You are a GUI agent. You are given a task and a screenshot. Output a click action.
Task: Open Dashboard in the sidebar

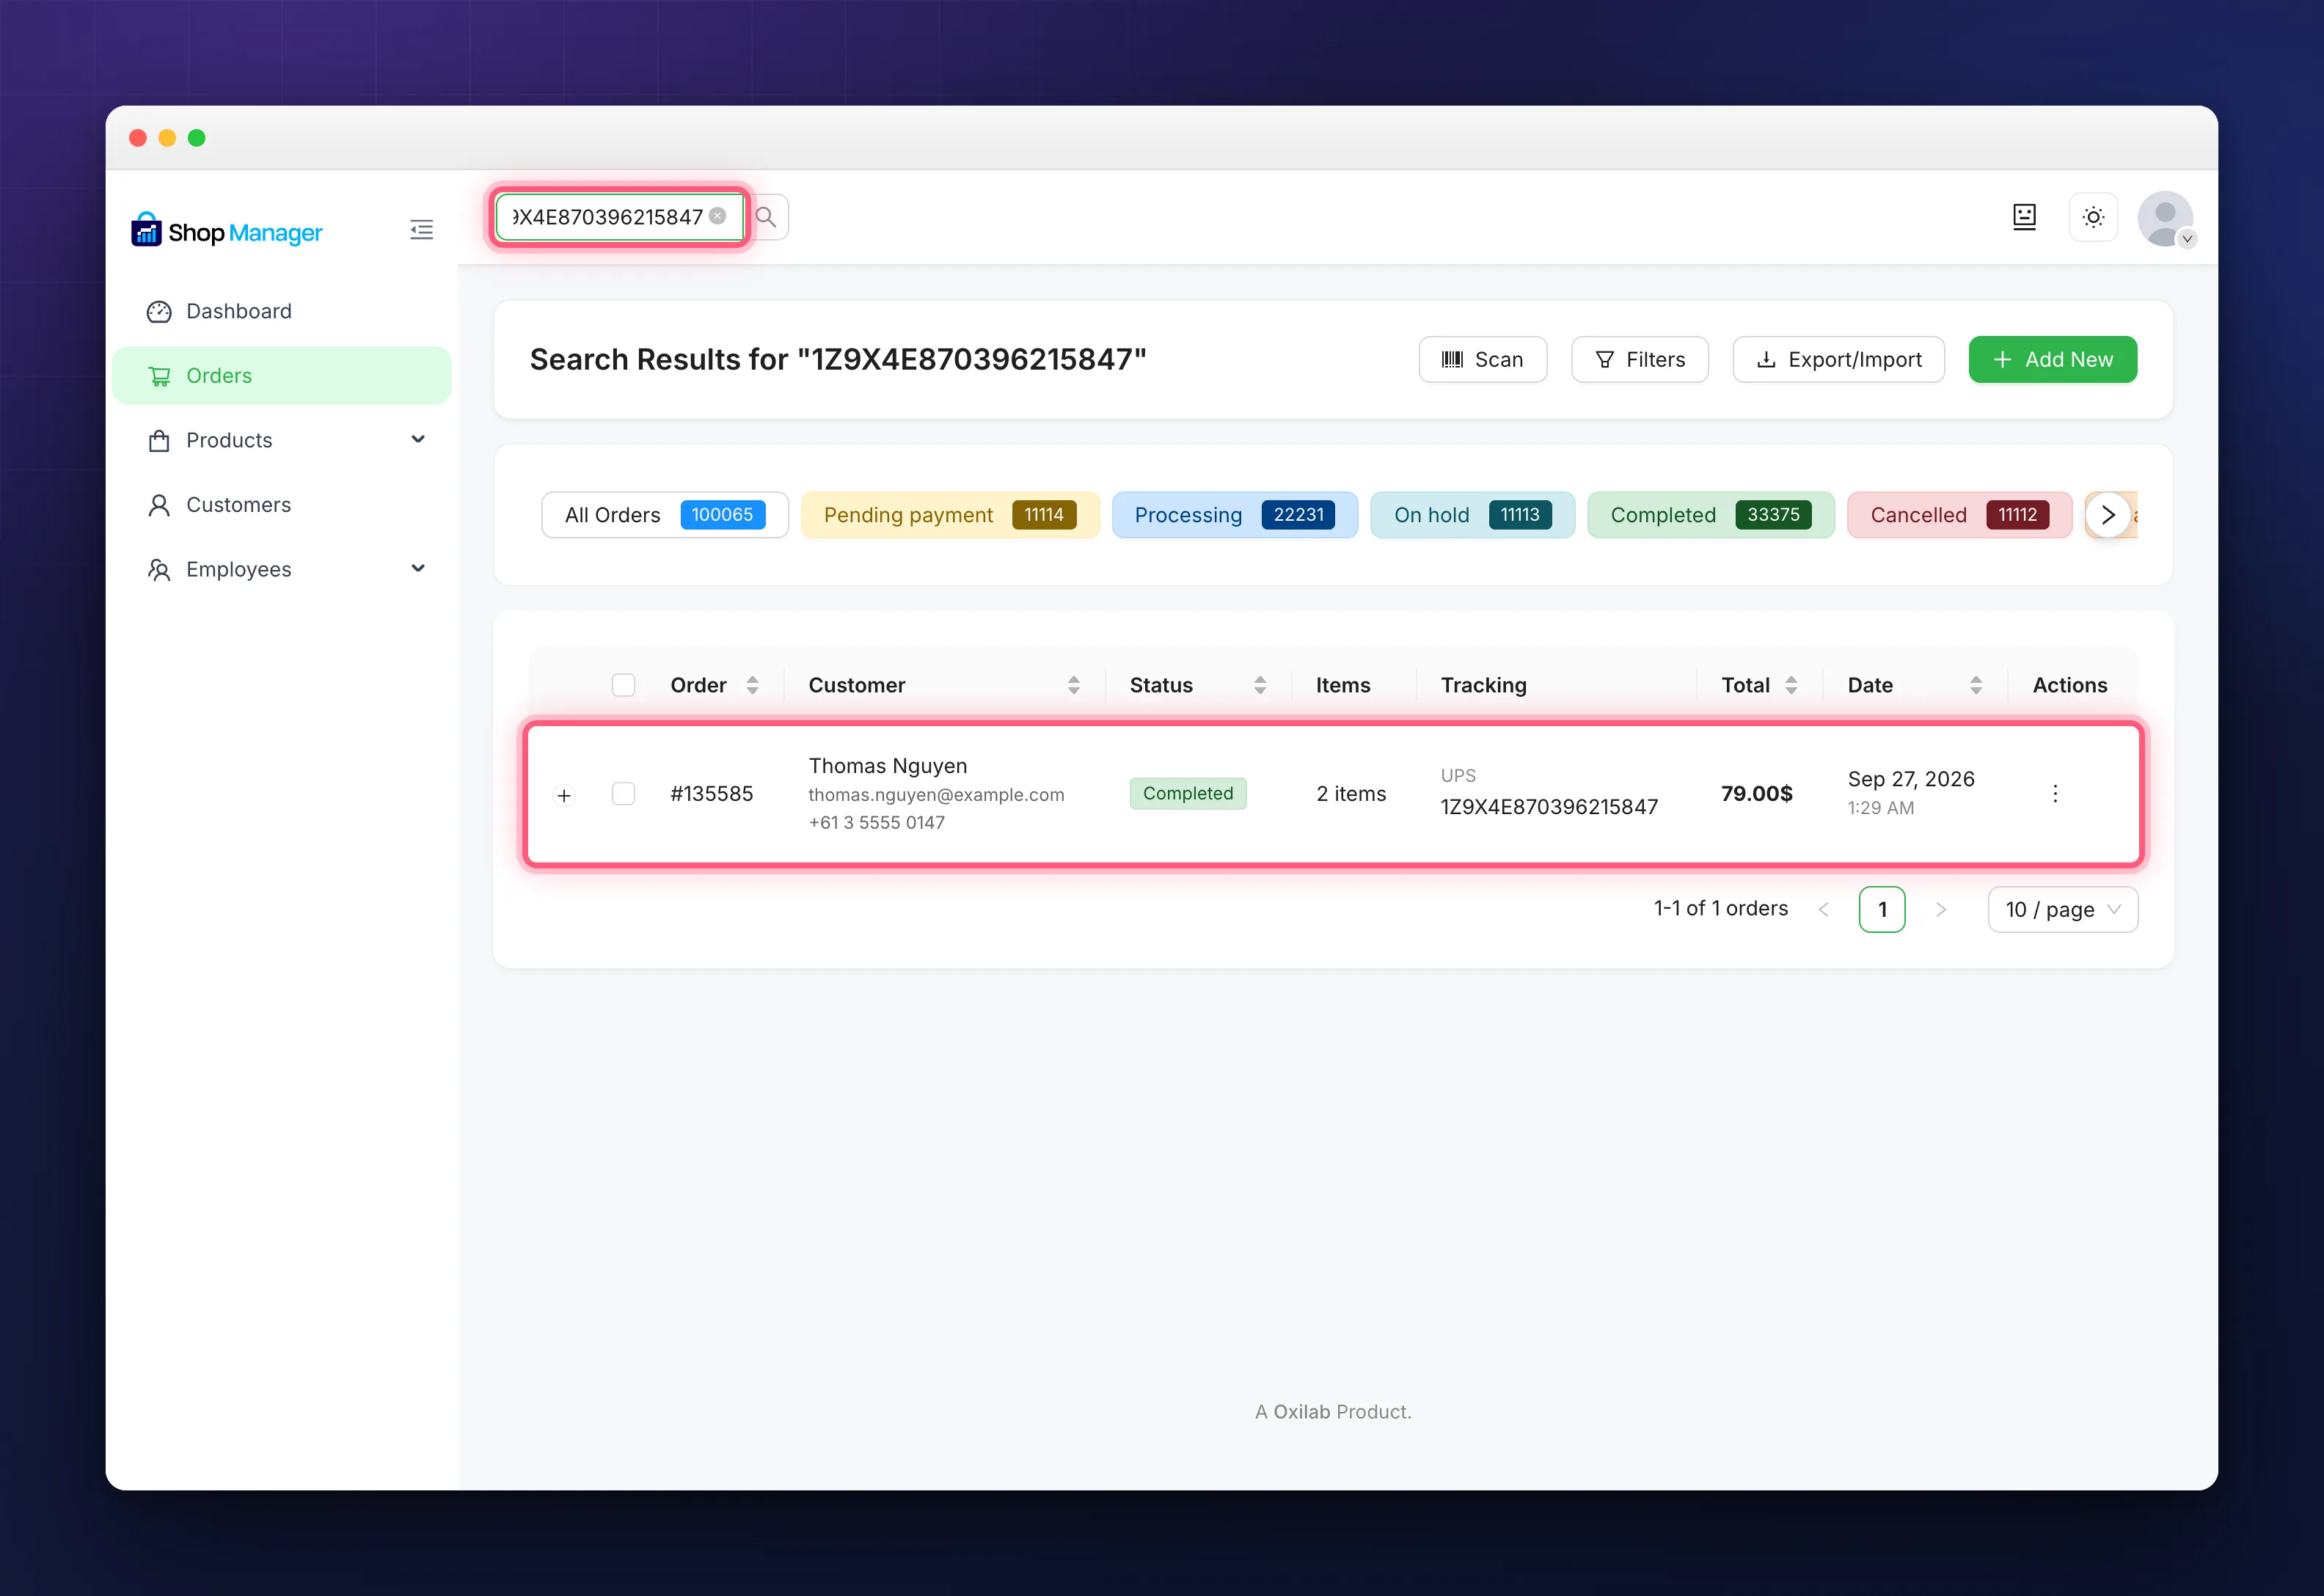pos(282,311)
